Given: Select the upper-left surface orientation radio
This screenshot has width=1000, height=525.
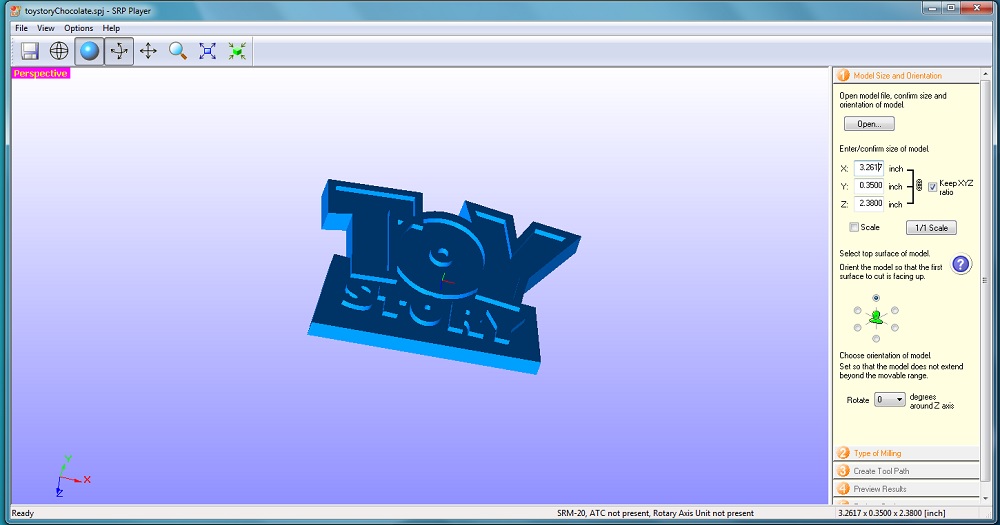Looking at the screenshot, I should tap(858, 311).
